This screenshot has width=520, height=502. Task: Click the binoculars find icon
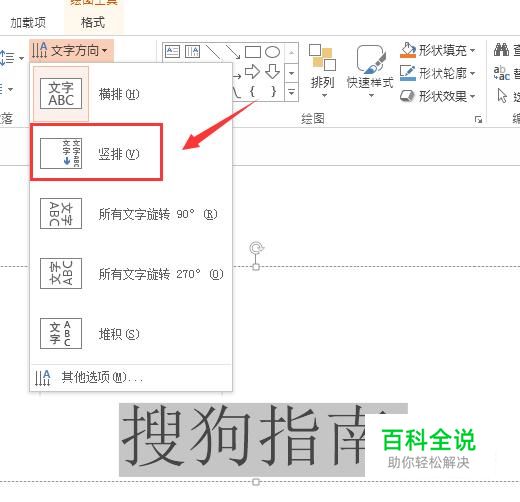click(x=501, y=50)
